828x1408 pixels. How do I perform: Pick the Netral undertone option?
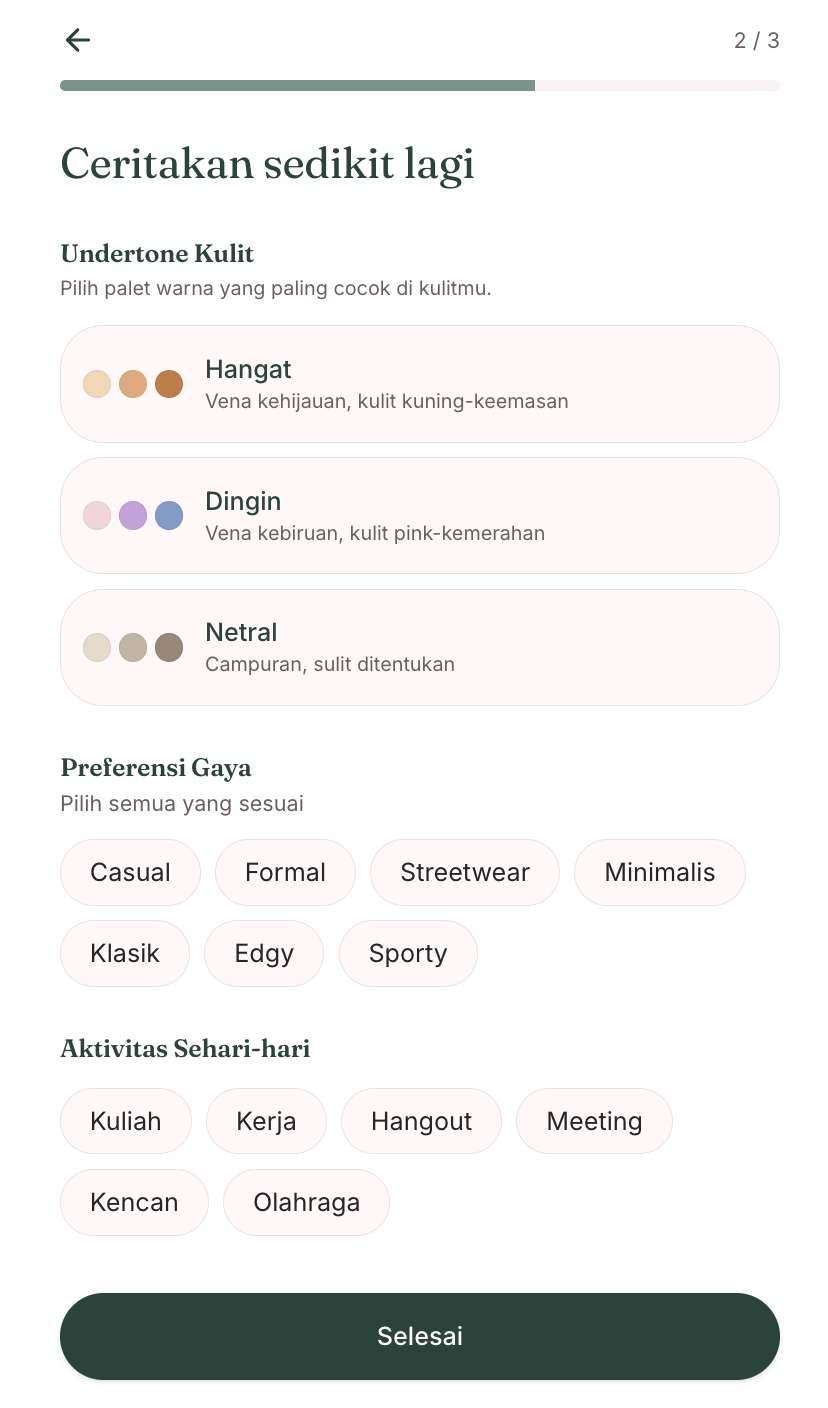click(420, 647)
